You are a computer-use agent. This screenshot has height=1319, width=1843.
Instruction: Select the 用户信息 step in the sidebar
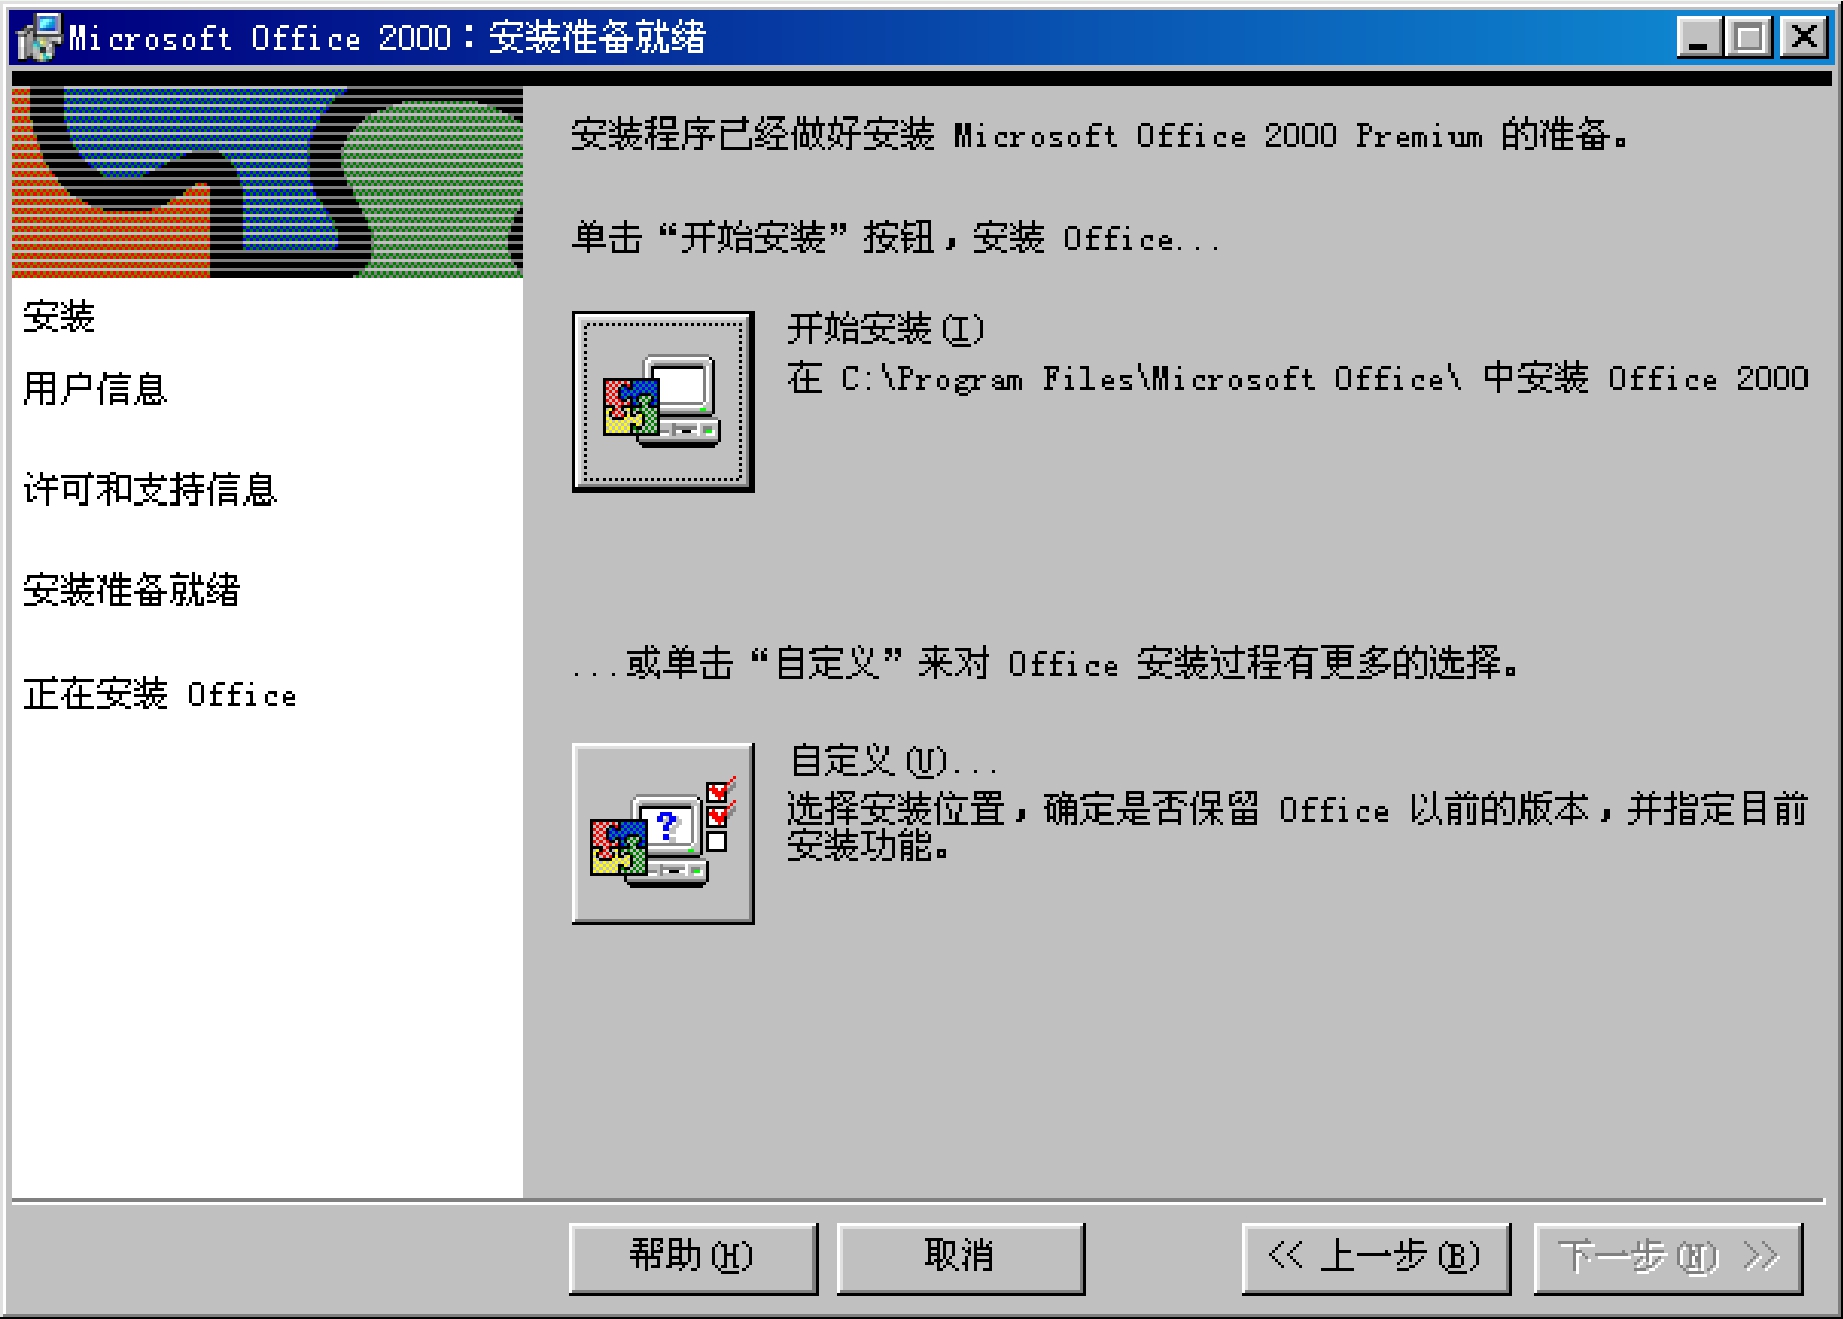tap(95, 389)
